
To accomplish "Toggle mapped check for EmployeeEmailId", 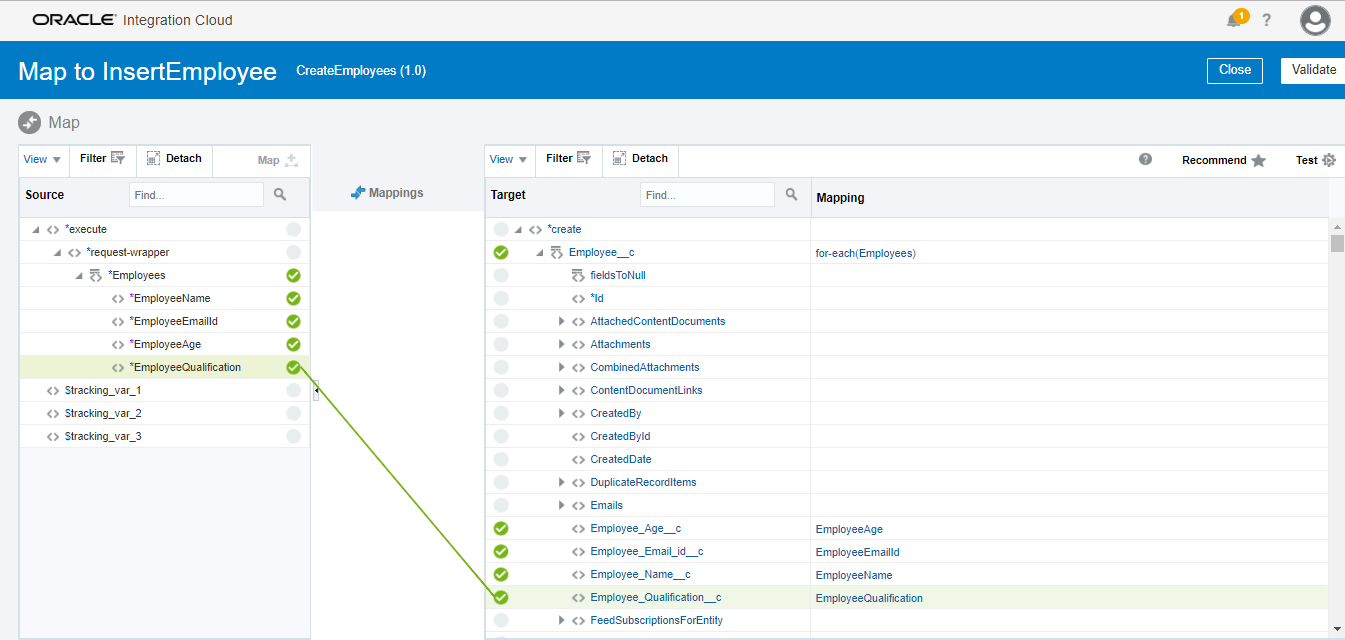I will click(293, 321).
